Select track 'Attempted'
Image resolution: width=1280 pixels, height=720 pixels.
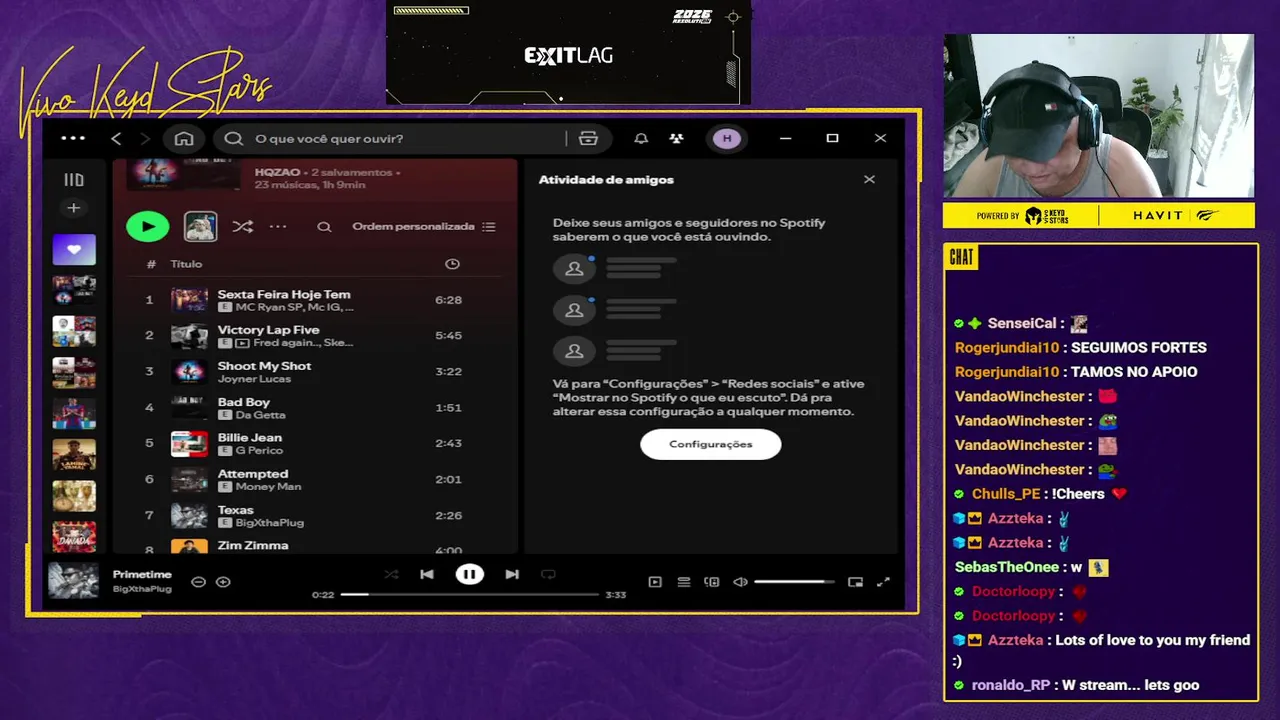316,480
